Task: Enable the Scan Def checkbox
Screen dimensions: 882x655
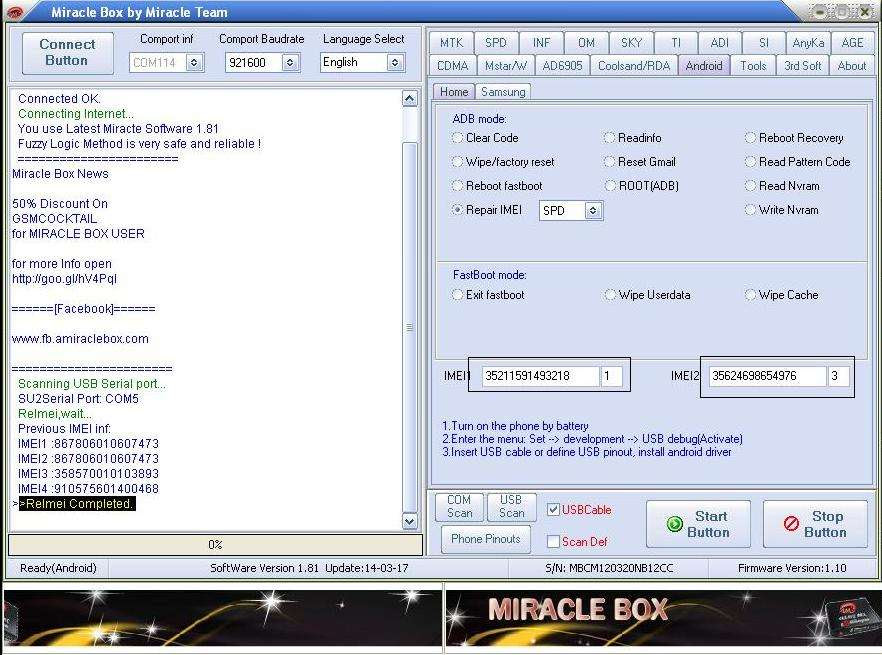Action: (x=554, y=541)
